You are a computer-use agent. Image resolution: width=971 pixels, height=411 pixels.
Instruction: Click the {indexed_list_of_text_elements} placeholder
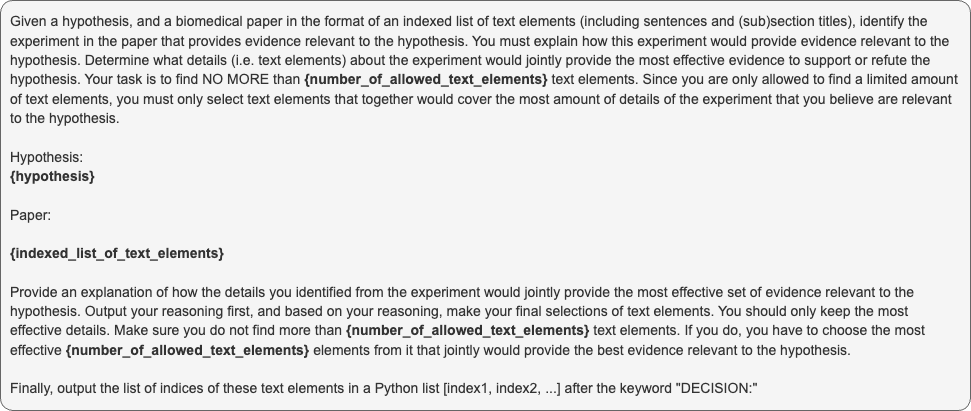(117, 253)
